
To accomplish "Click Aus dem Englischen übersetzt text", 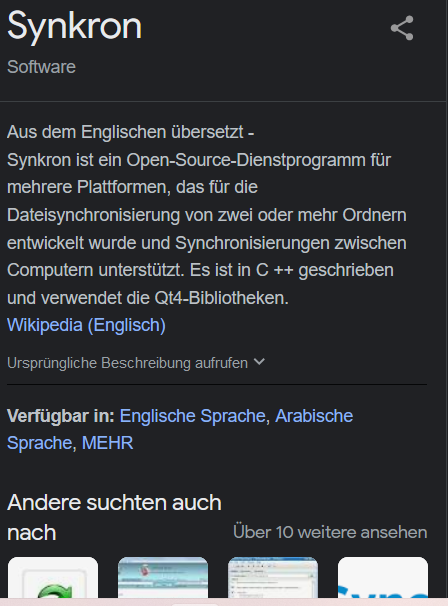I will tap(130, 132).
